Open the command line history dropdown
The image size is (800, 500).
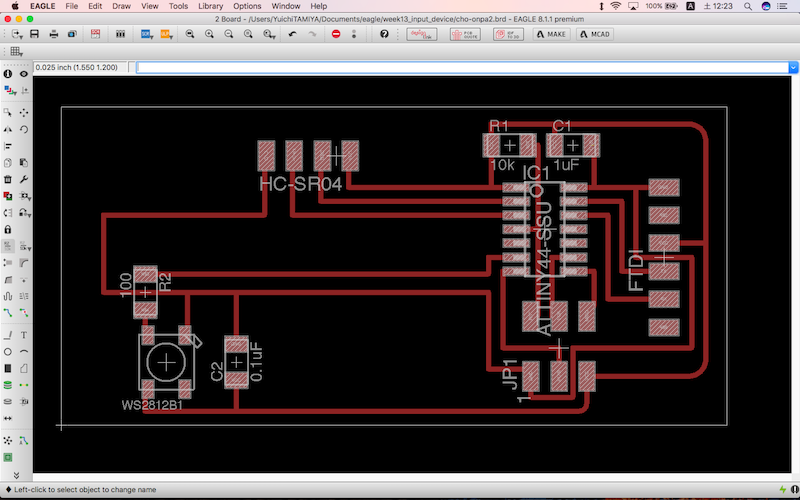(793, 67)
